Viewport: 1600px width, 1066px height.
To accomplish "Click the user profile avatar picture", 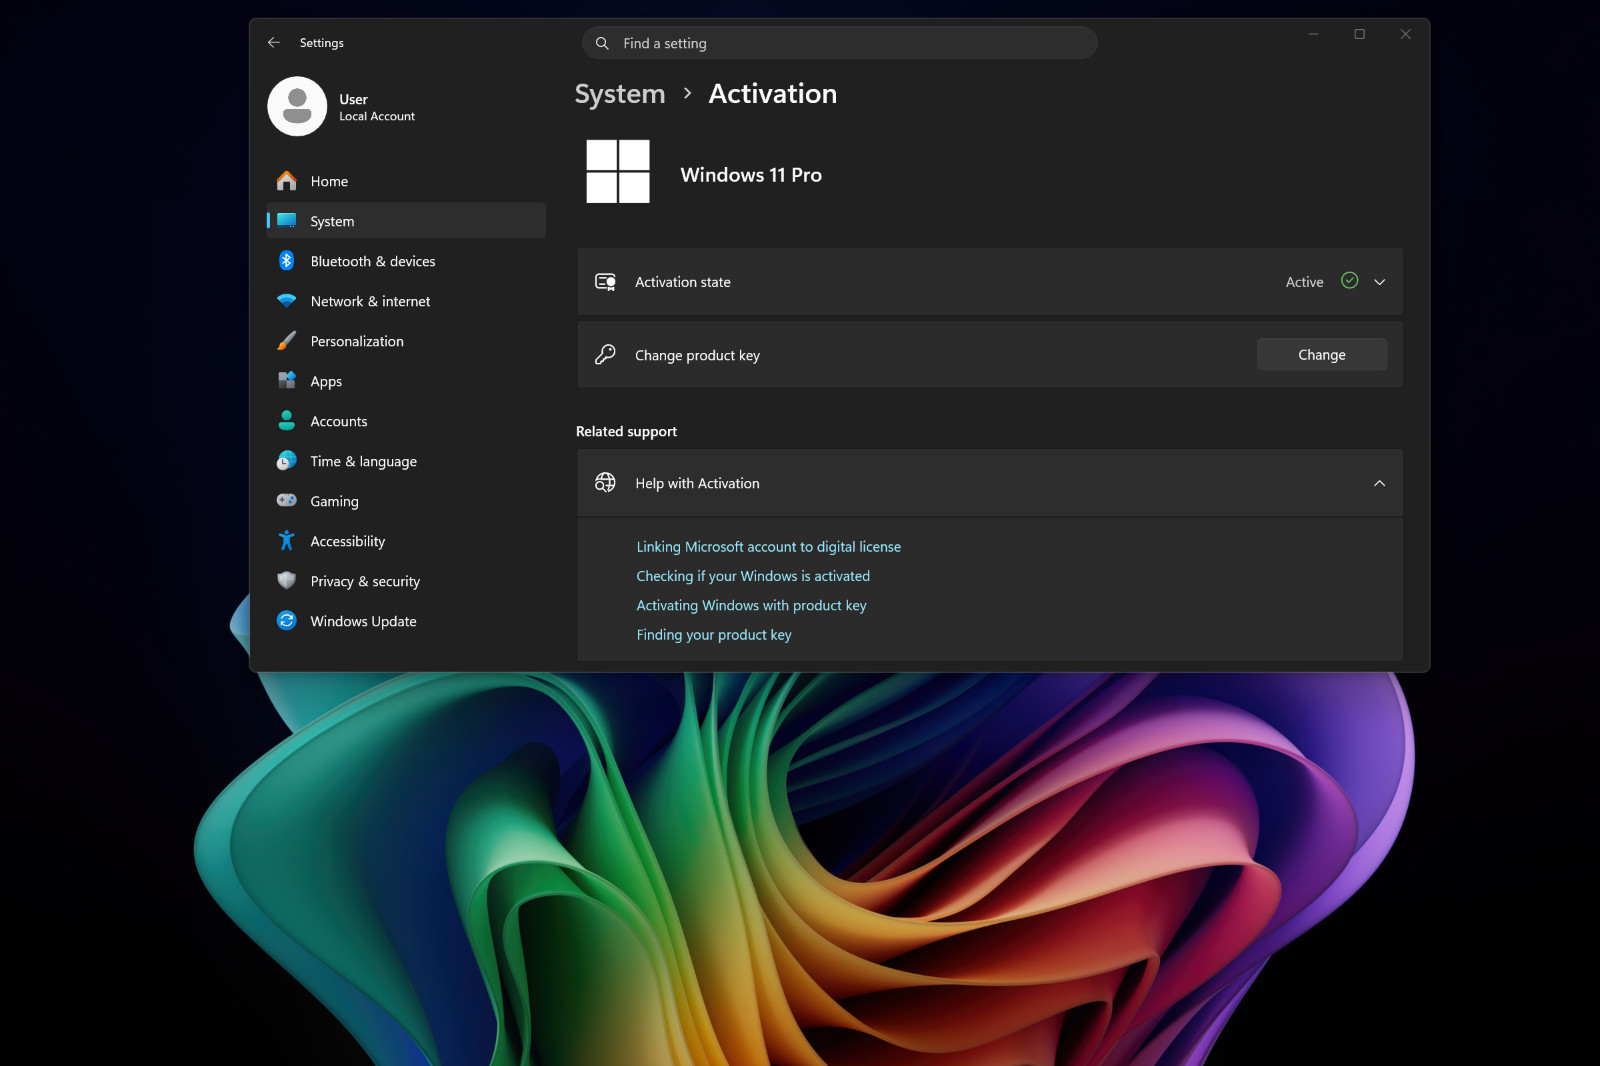I will click(x=297, y=106).
